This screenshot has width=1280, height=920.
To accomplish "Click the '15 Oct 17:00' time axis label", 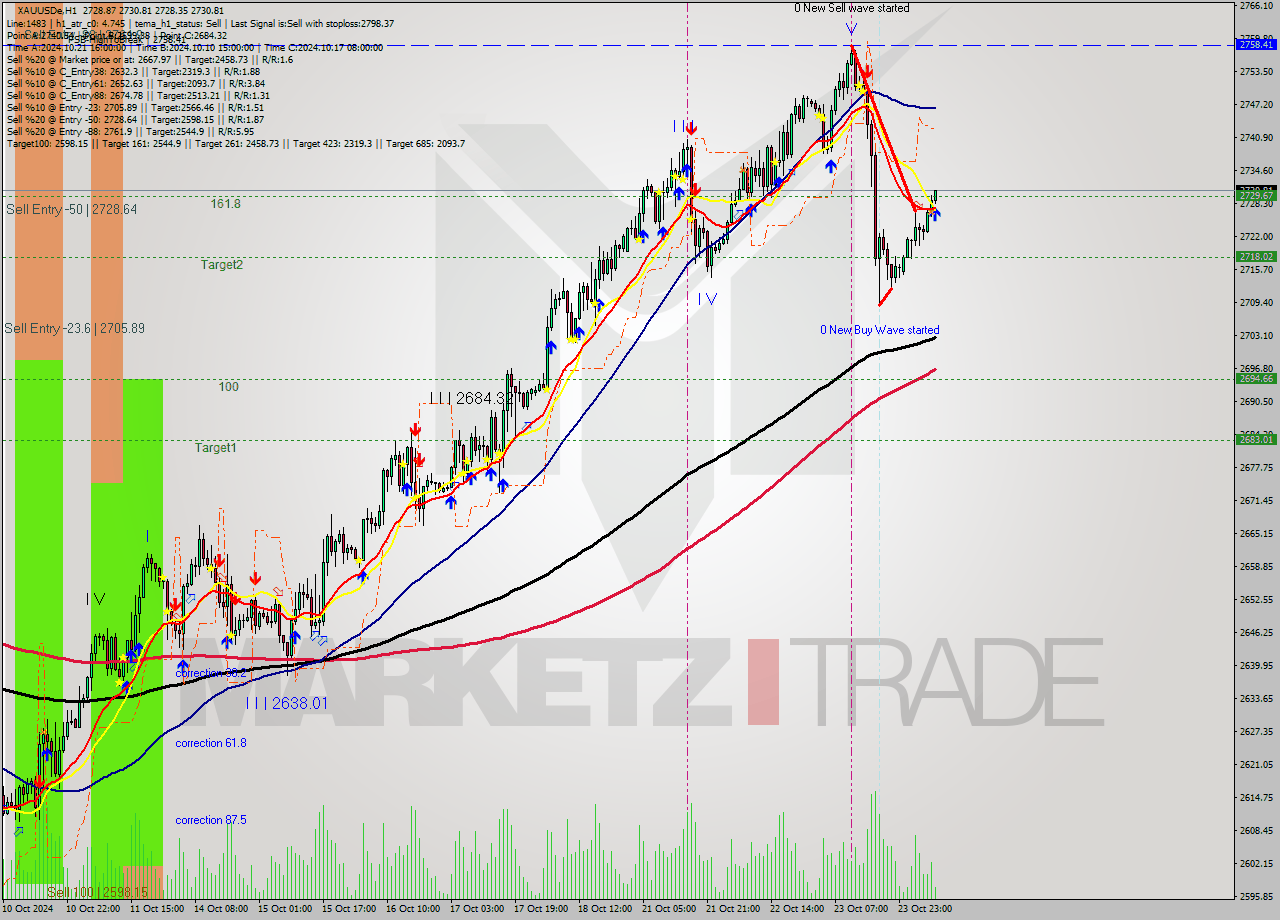I will click(350, 909).
